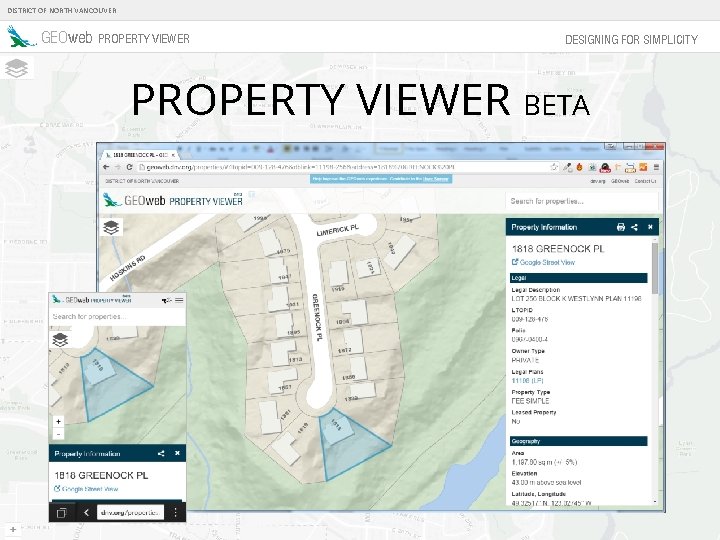Open the mobile view hamburger menu
The image size is (720, 540).
pyautogui.click(x=179, y=300)
